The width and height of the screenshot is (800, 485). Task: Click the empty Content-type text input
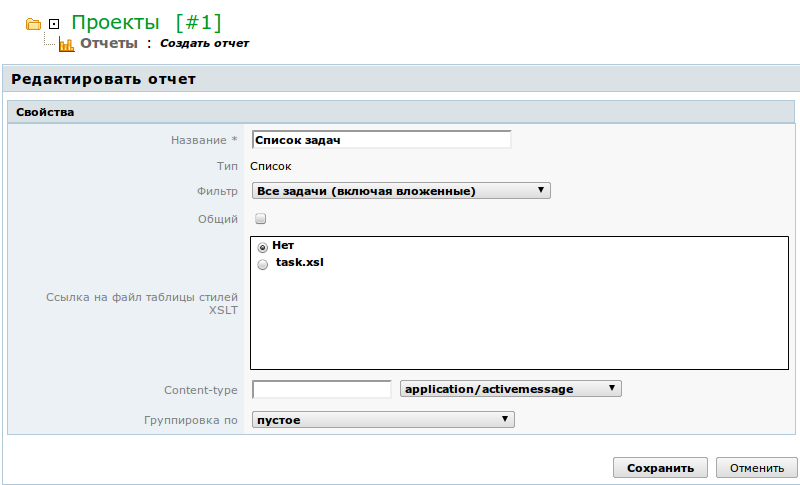pyautogui.click(x=321, y=389)
